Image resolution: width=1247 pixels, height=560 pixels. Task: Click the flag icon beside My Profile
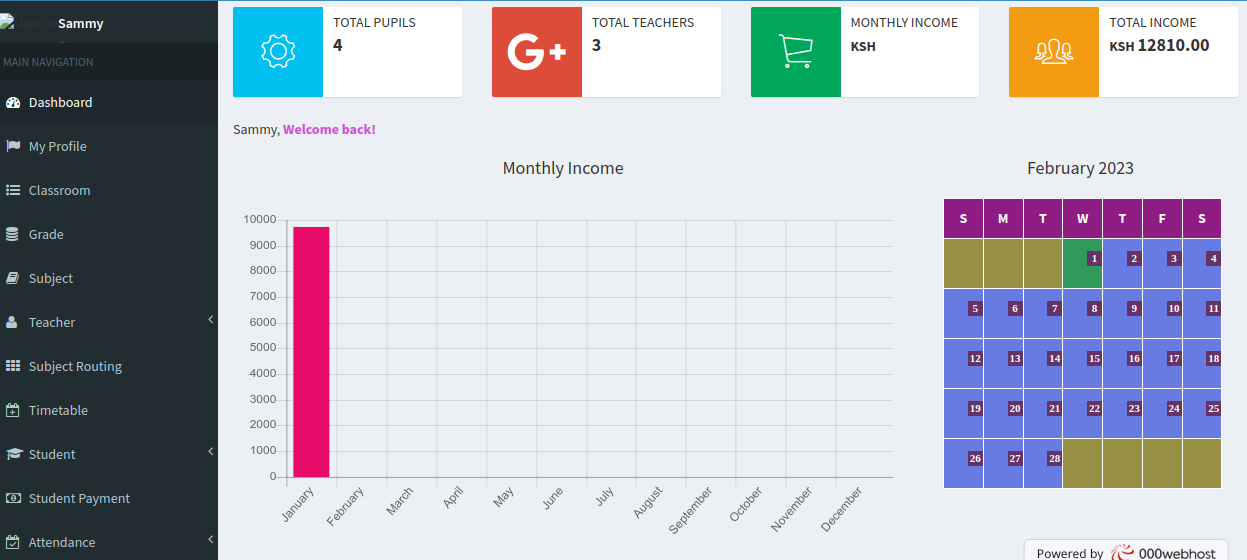coord(13,146)
